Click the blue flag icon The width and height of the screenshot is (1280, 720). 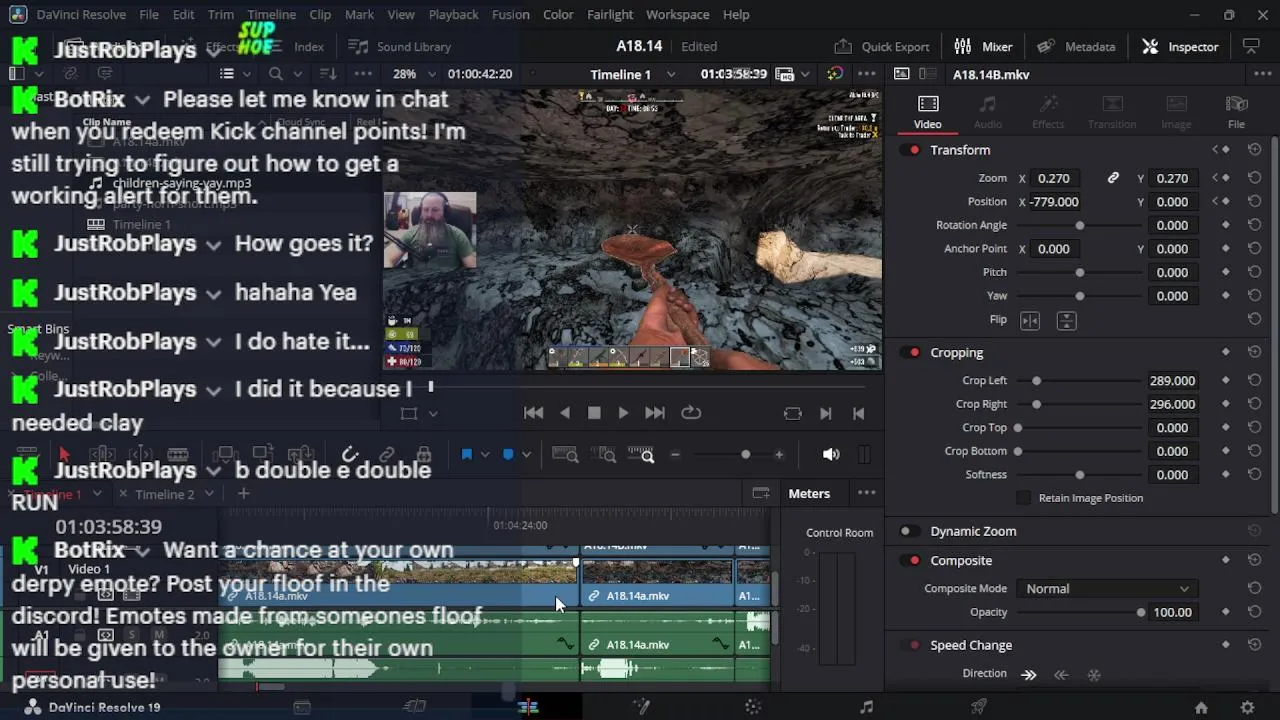[x=466, y=455]
